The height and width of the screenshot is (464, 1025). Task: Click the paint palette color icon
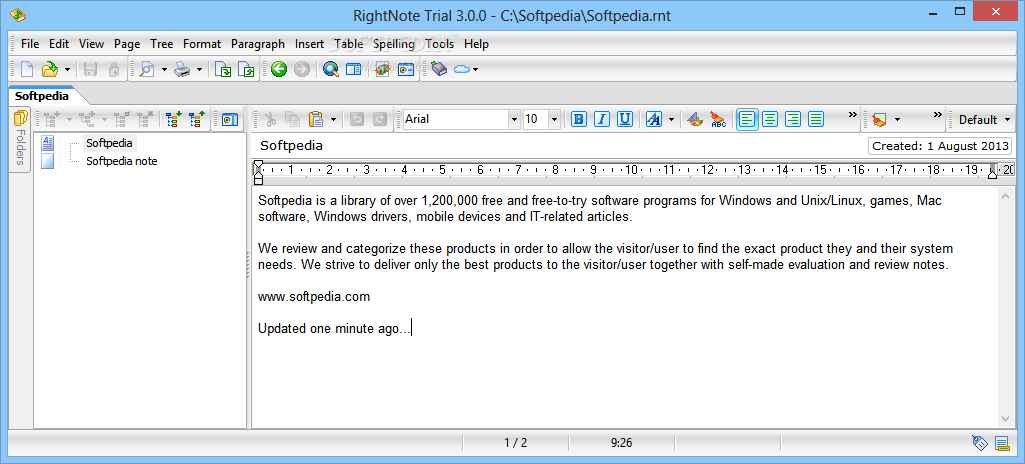point(695,119)
